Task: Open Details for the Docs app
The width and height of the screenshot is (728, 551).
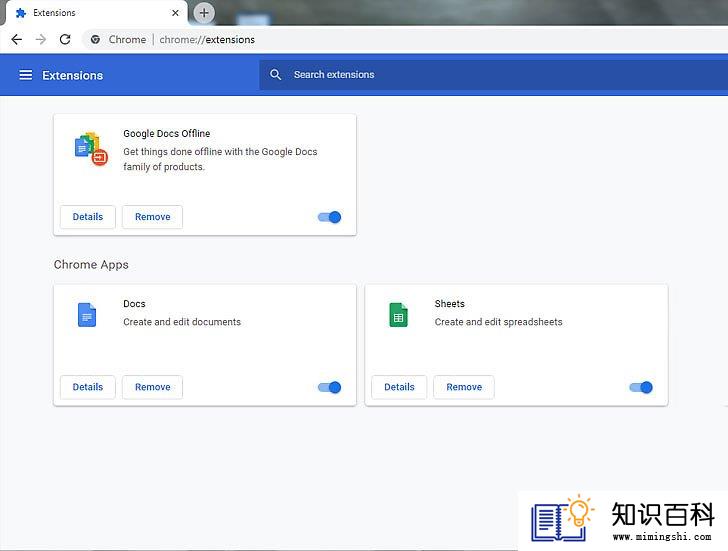Action: click(x=88, y=387)
